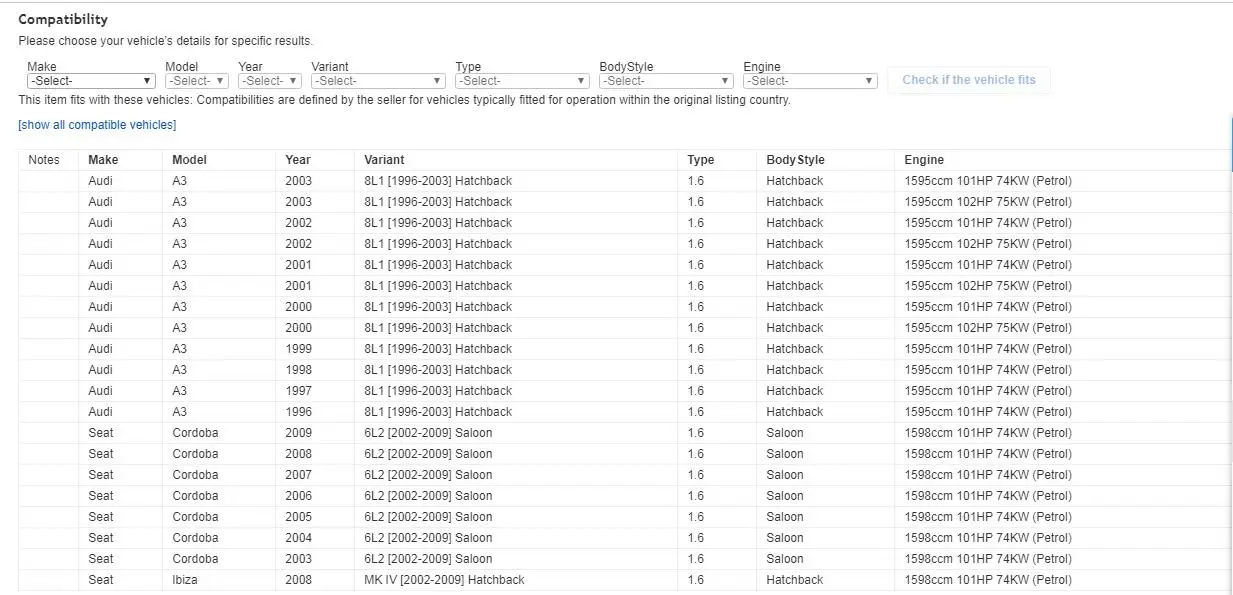1233x595 pixels.
Task: Open the Type dropdown
Action: click(522, 81)
